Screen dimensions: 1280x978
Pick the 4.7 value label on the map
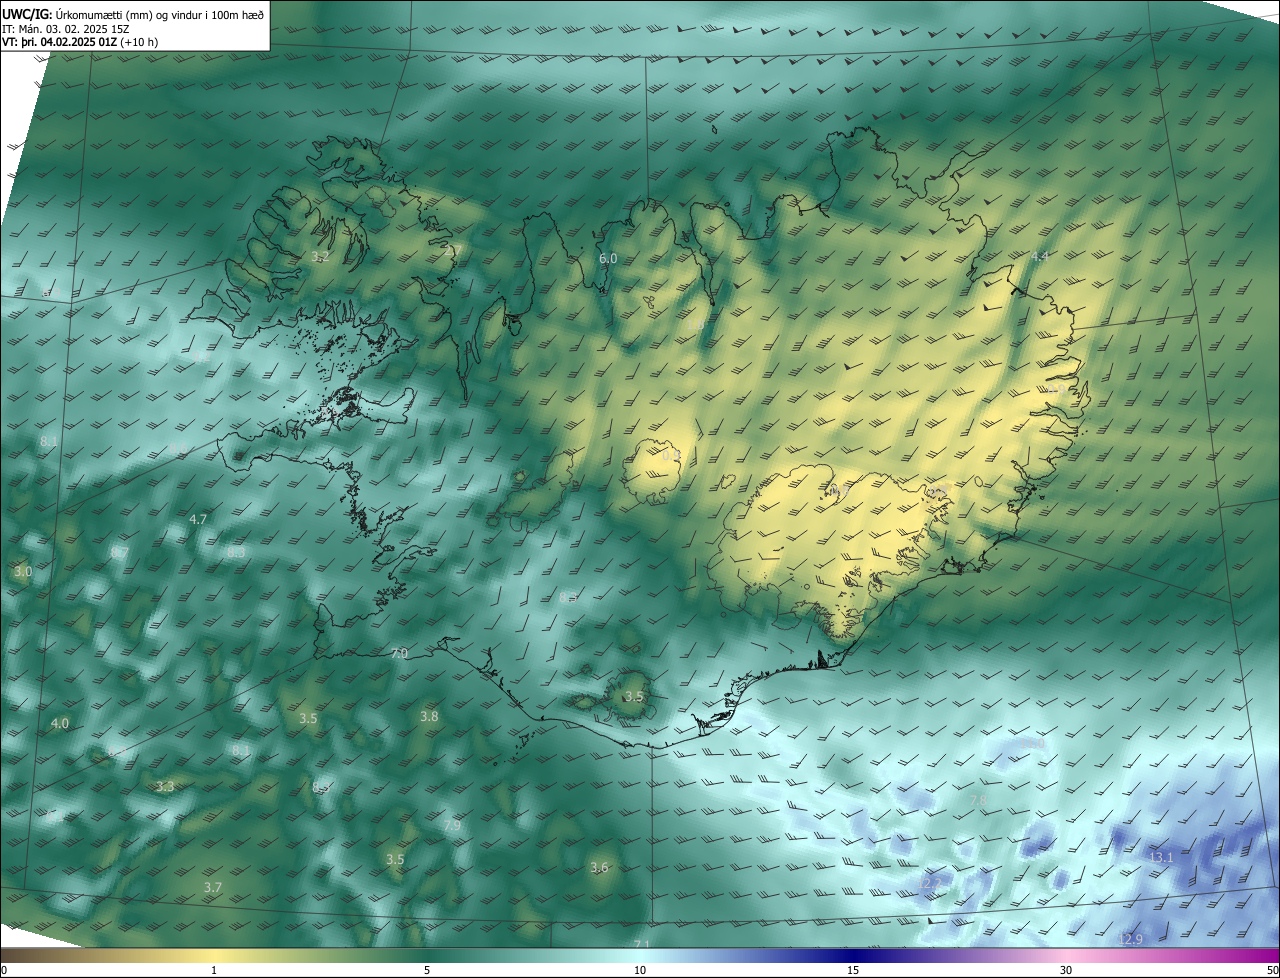[198, 519]
